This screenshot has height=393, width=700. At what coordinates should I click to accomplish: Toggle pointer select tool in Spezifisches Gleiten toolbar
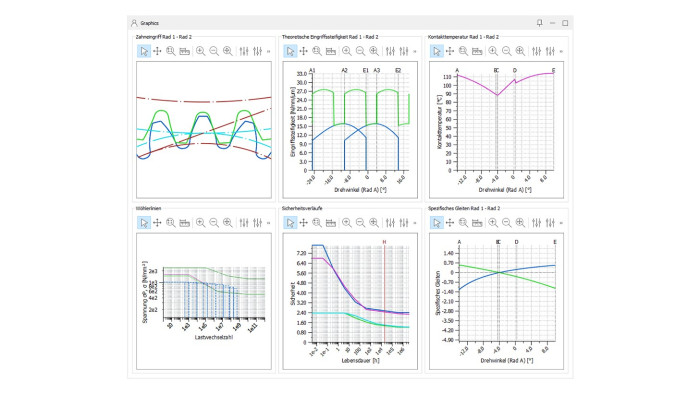[x=437, y=222]
